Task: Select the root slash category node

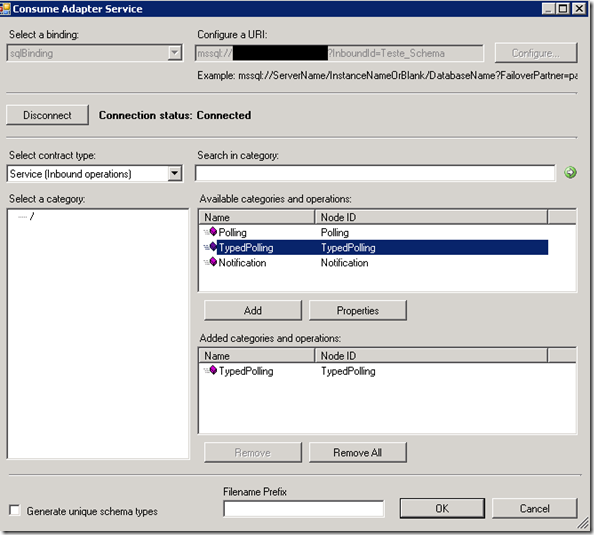Action: point(32,216)
